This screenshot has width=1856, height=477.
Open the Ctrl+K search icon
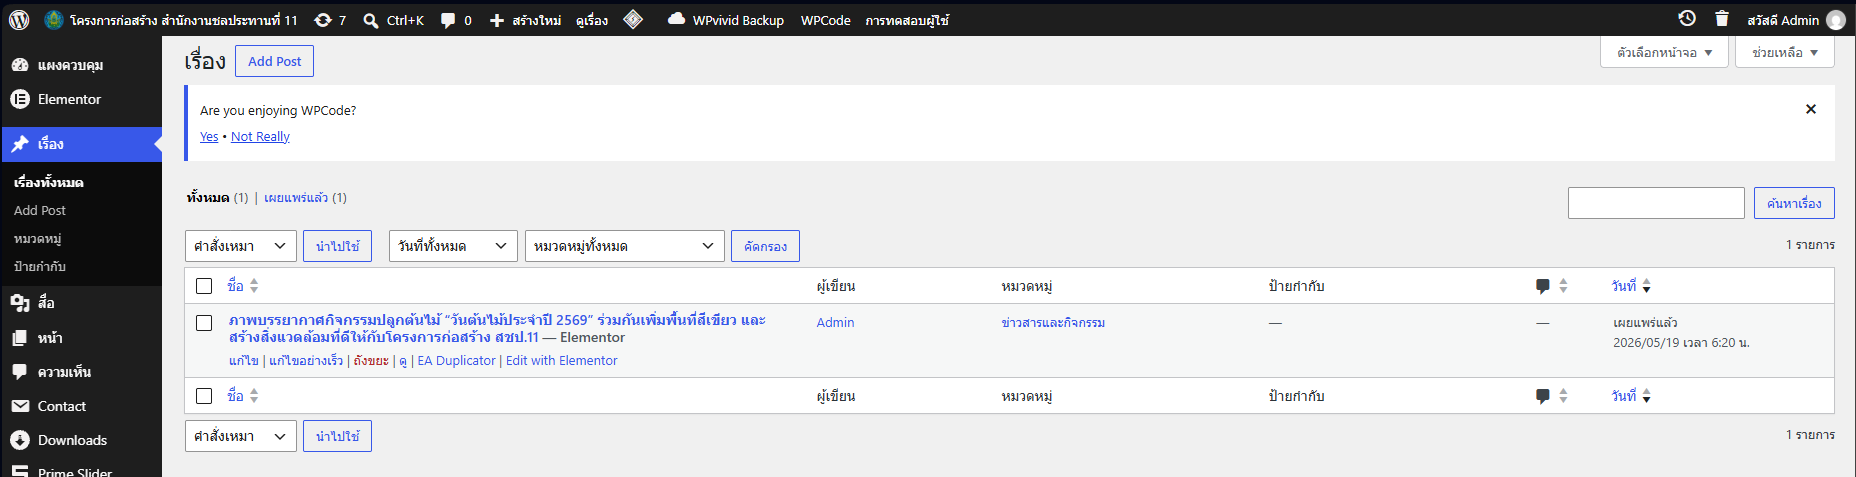pos(371,20)
